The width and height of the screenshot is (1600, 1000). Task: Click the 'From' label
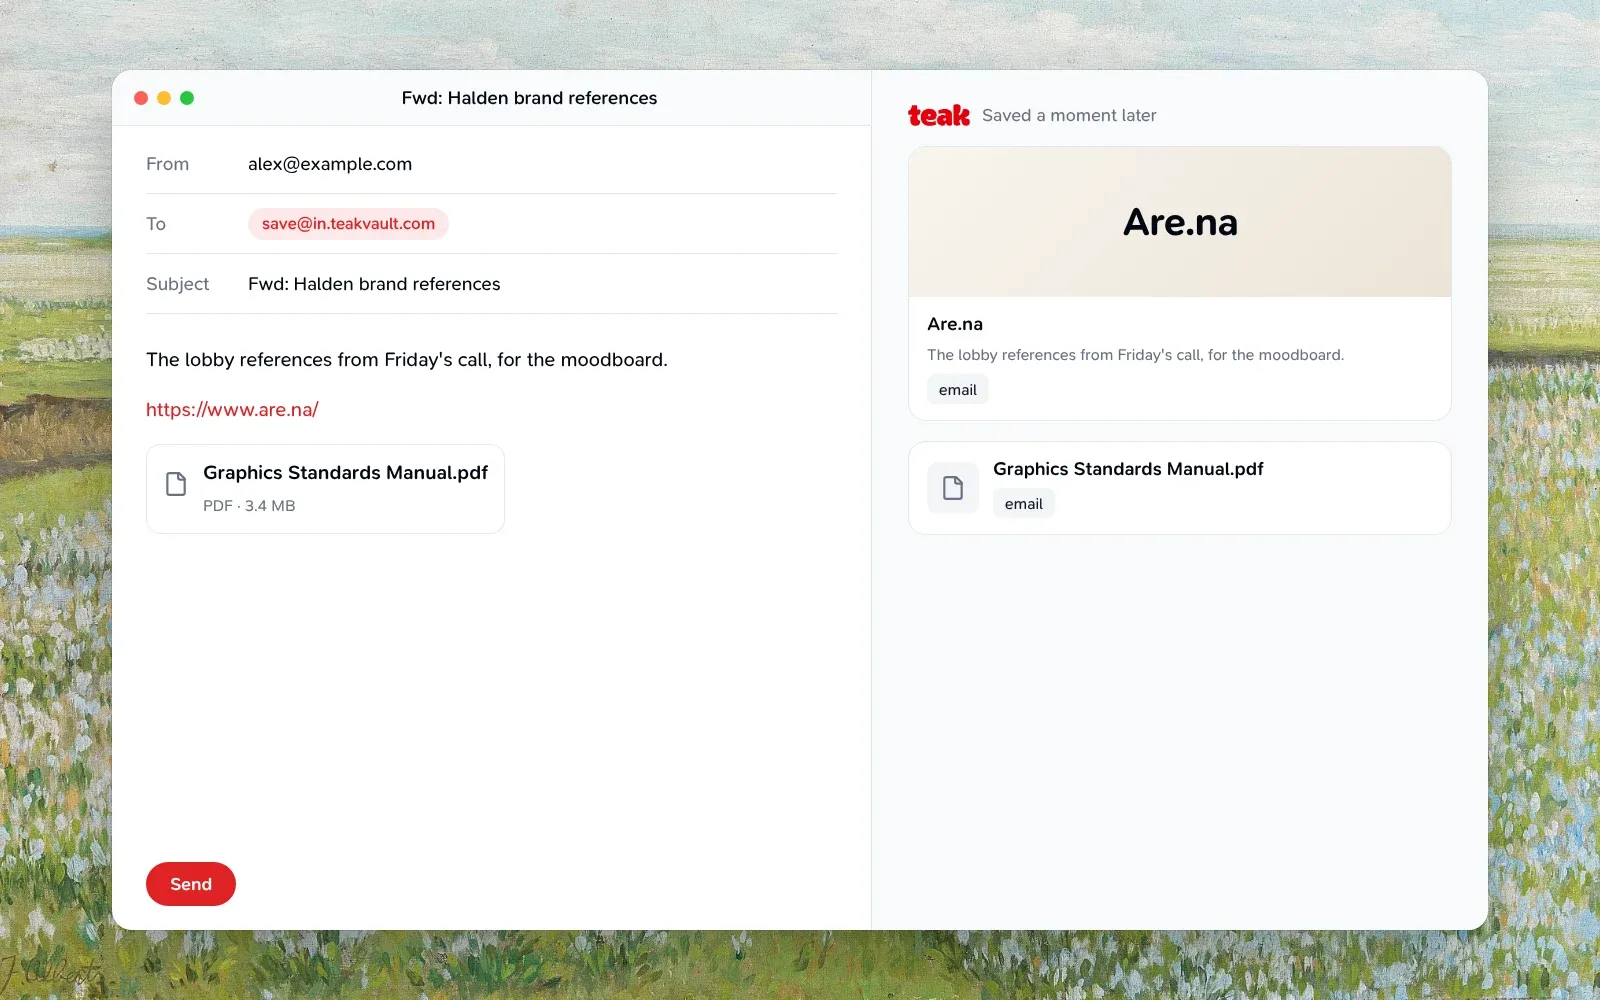point(167,164)
